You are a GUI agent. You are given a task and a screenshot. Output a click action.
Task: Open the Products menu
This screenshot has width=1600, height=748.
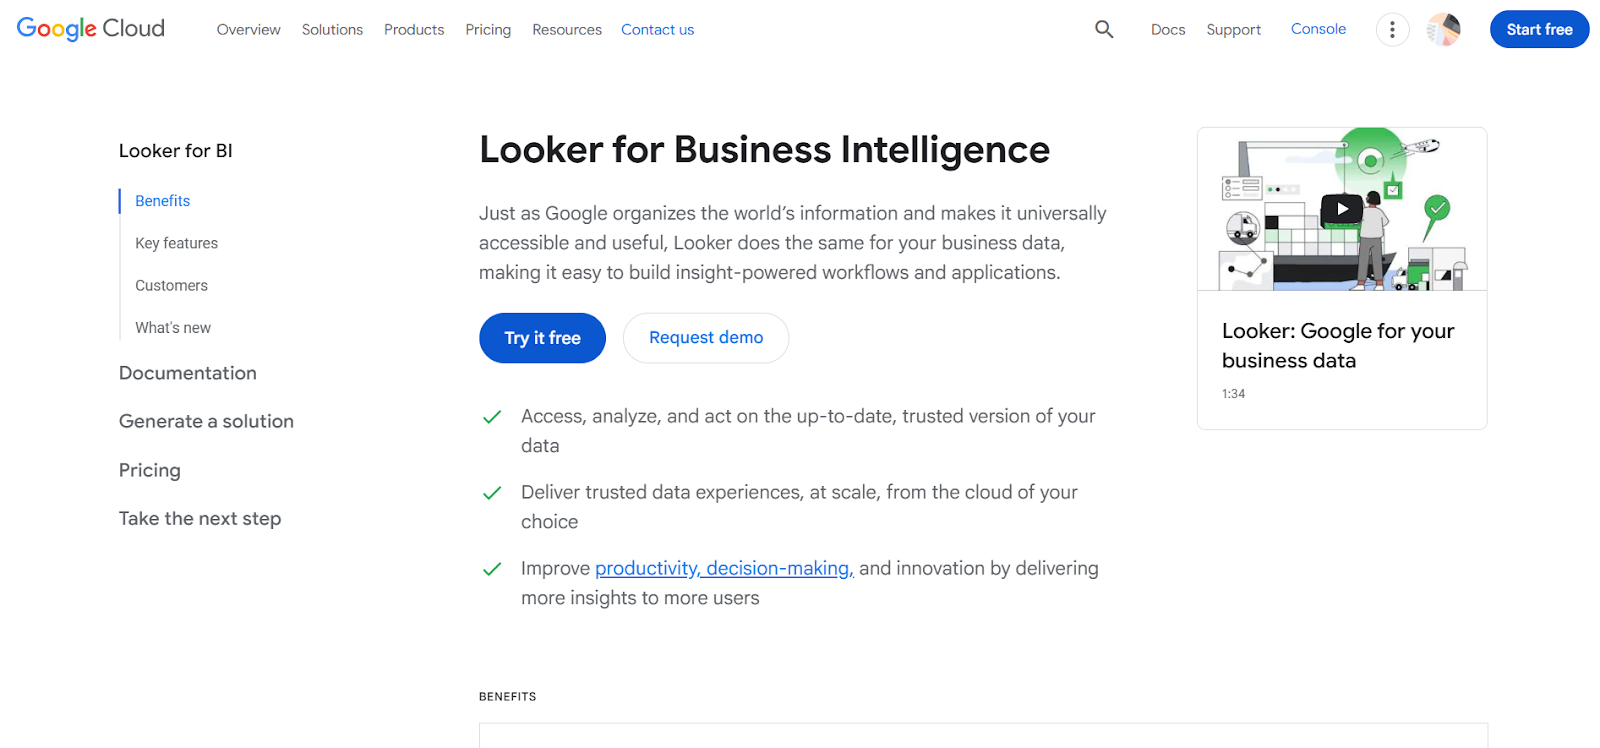(413, 30)
